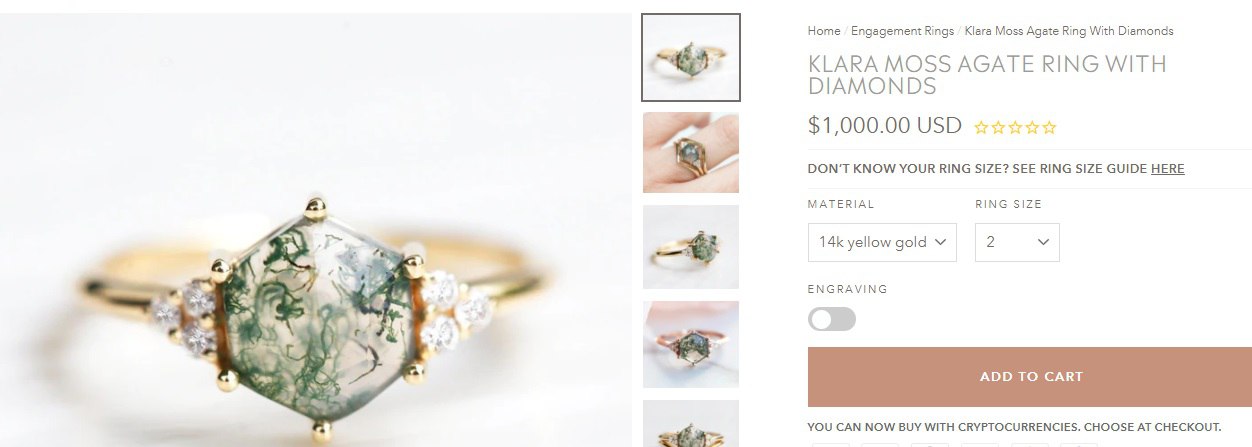Image resolution: width=1252 pixels, height=447 pixels.
Task: Select the third thumbnail with angled ring view
Action: coord(691,246)
